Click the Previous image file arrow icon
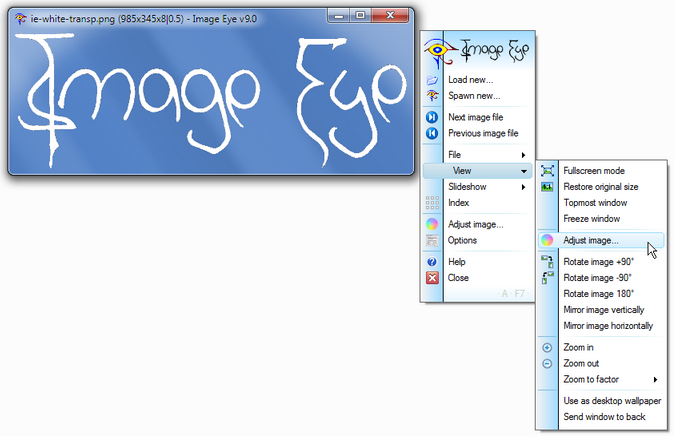Image resolution: width=675 pixels, height=438 pixels. point(432,133)
